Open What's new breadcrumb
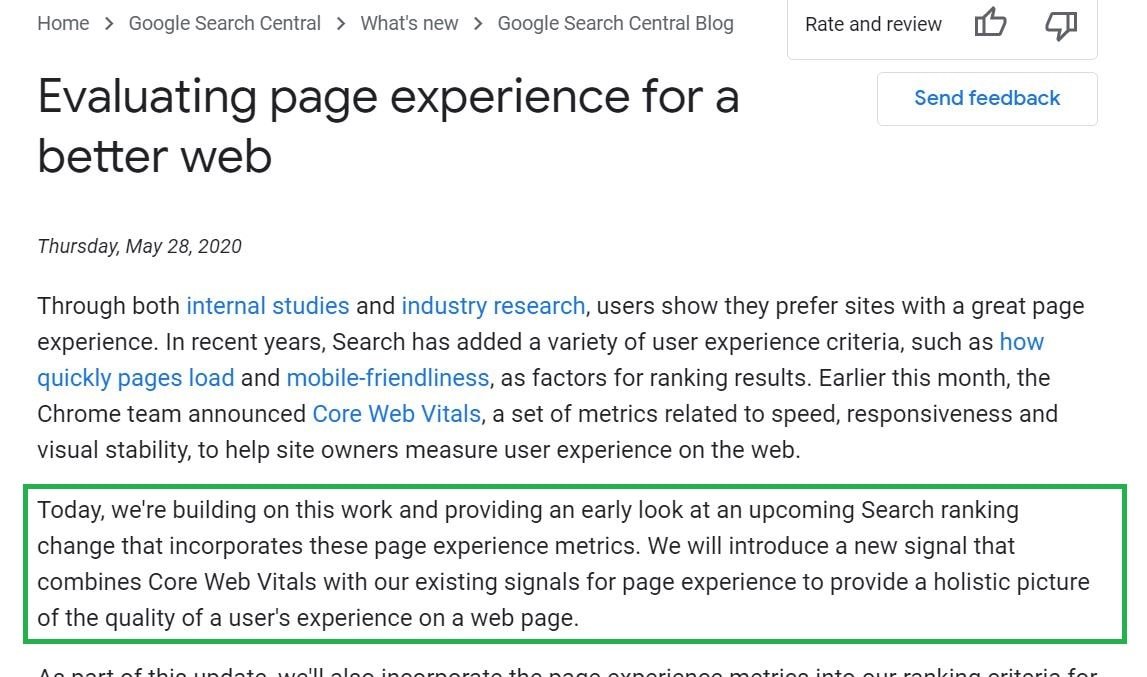The image size is (1147, 677). (x=409, y=23)
